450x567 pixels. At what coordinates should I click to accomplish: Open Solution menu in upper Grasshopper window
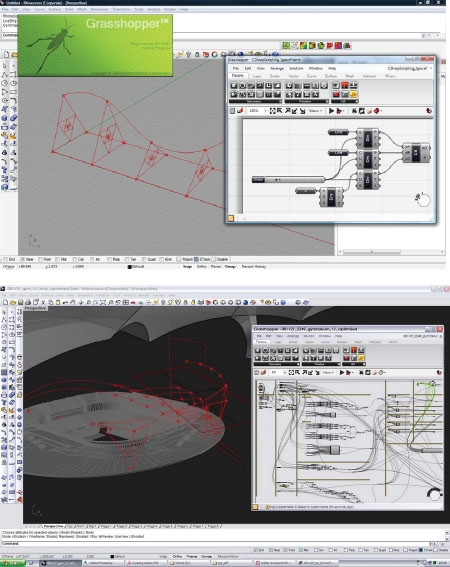tap(296, 68)
